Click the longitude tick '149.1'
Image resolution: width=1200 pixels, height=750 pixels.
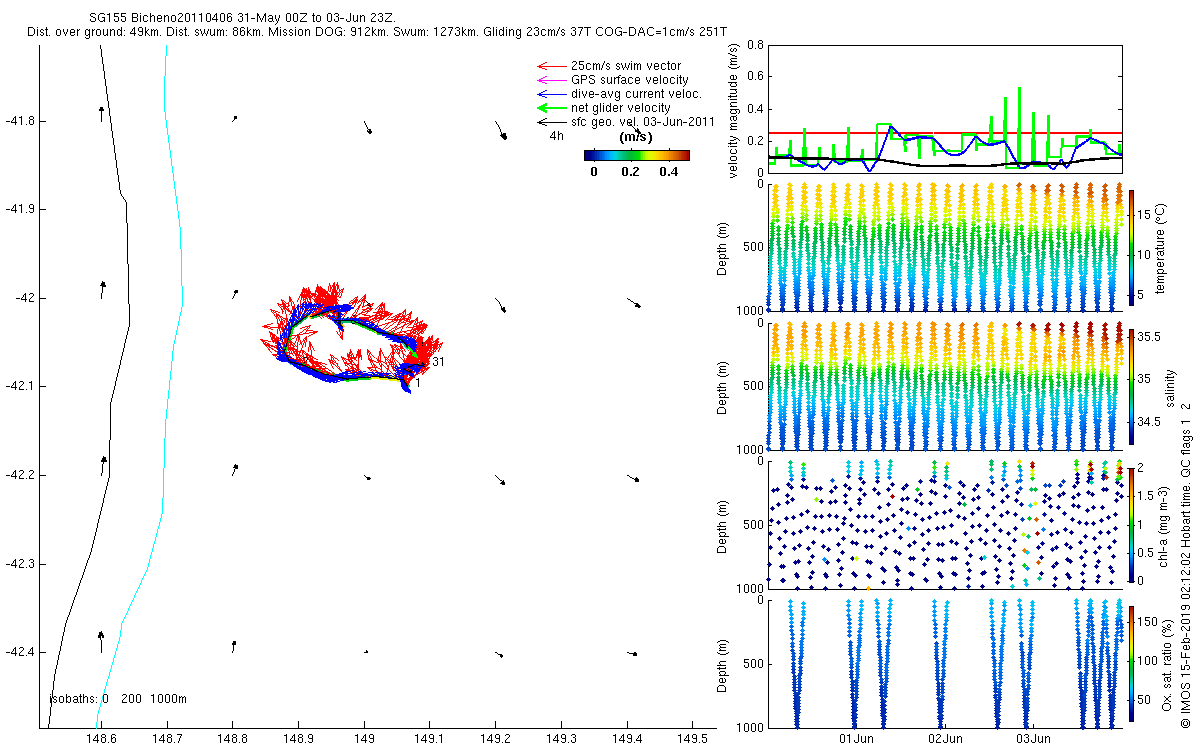[x=430, y=739]
